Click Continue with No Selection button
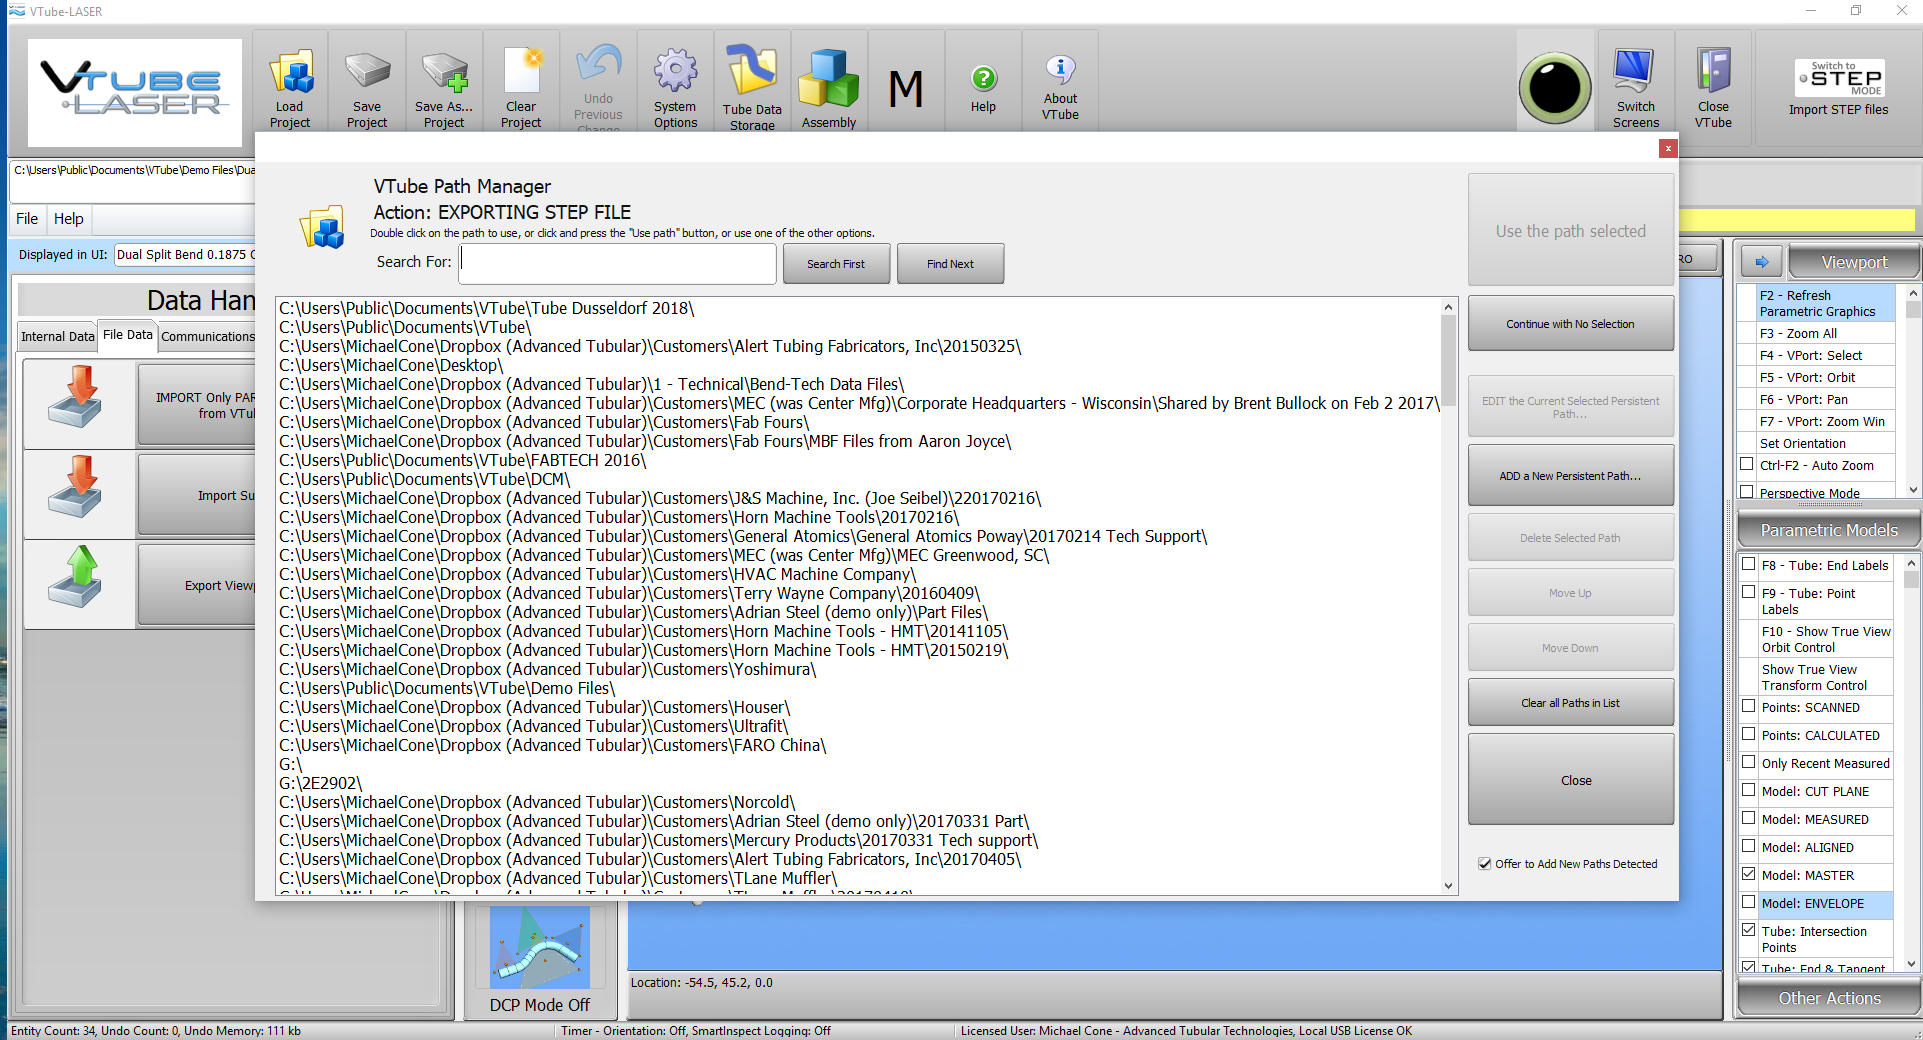 (1570, 324)
